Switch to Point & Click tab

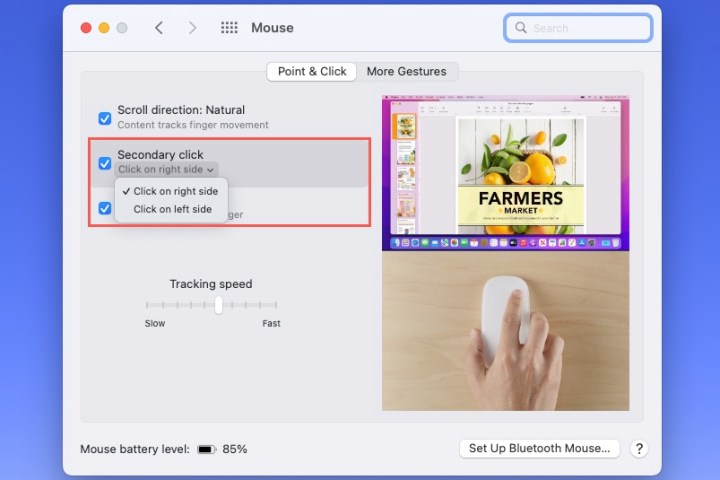tap(312, 72)
